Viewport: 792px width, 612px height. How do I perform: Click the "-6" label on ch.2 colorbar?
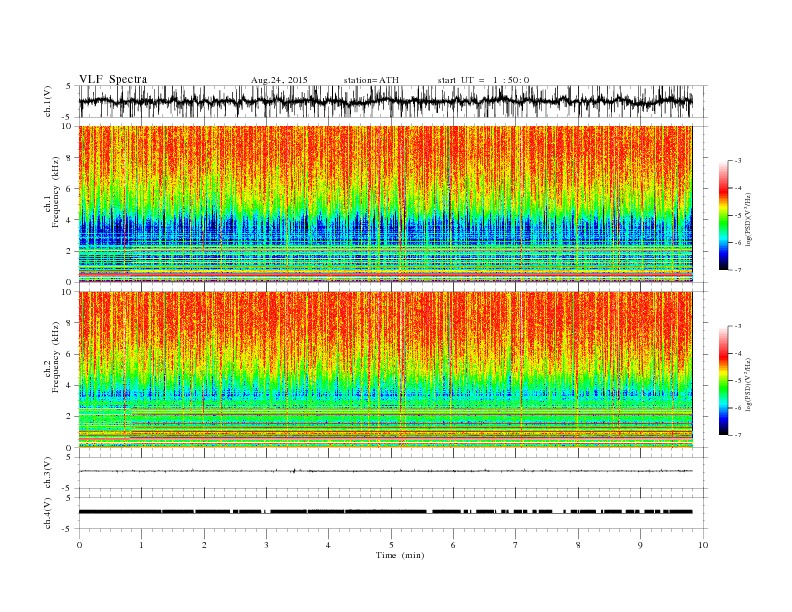tap(737, 408)
